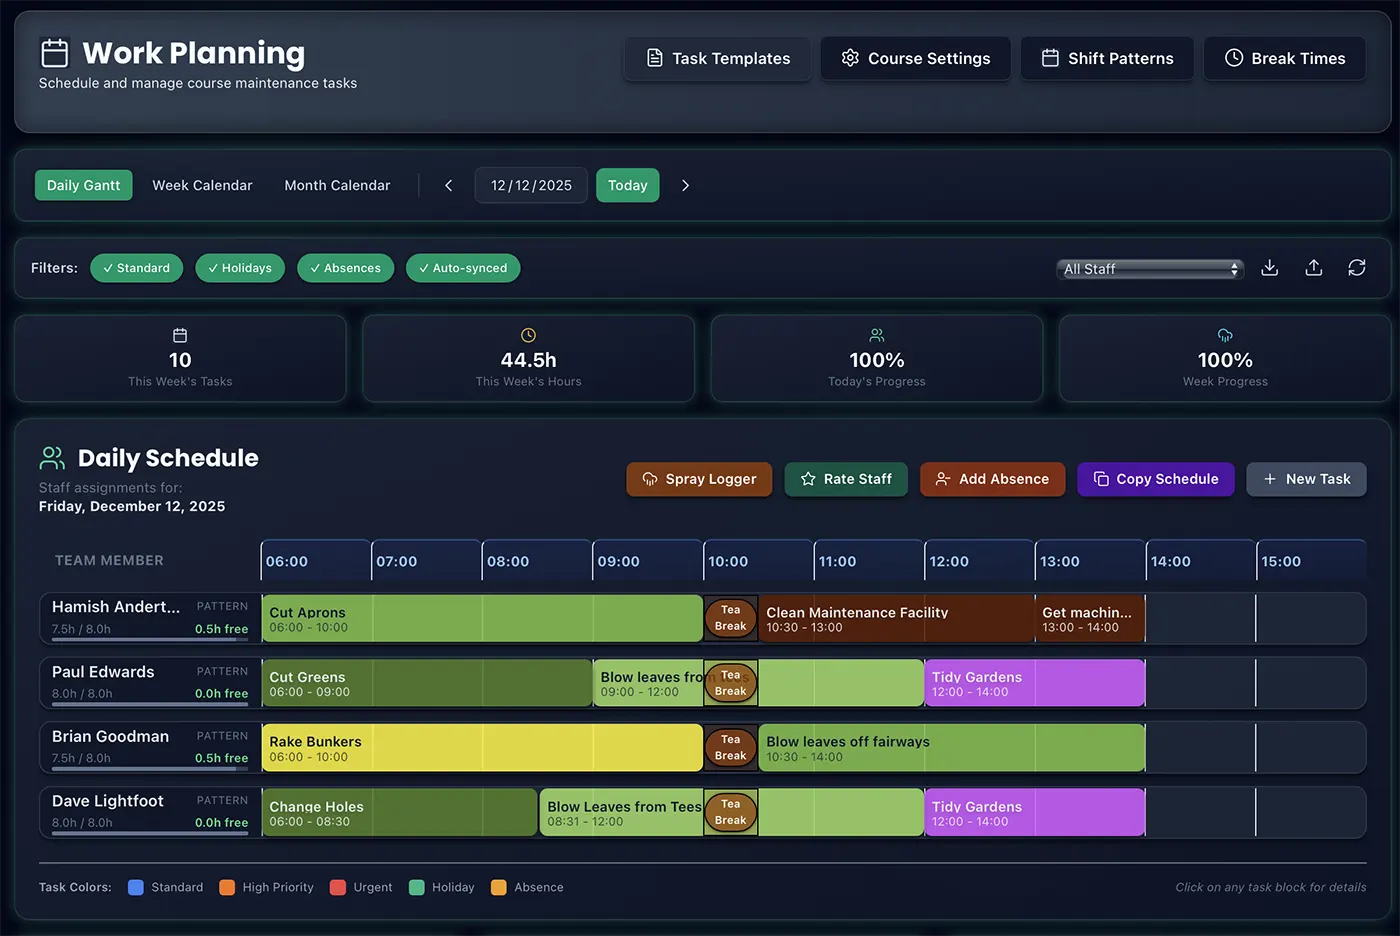The image size is (1400, 936).
Task: Click Hamish's Tea Break marker
Action: (730, 618)
